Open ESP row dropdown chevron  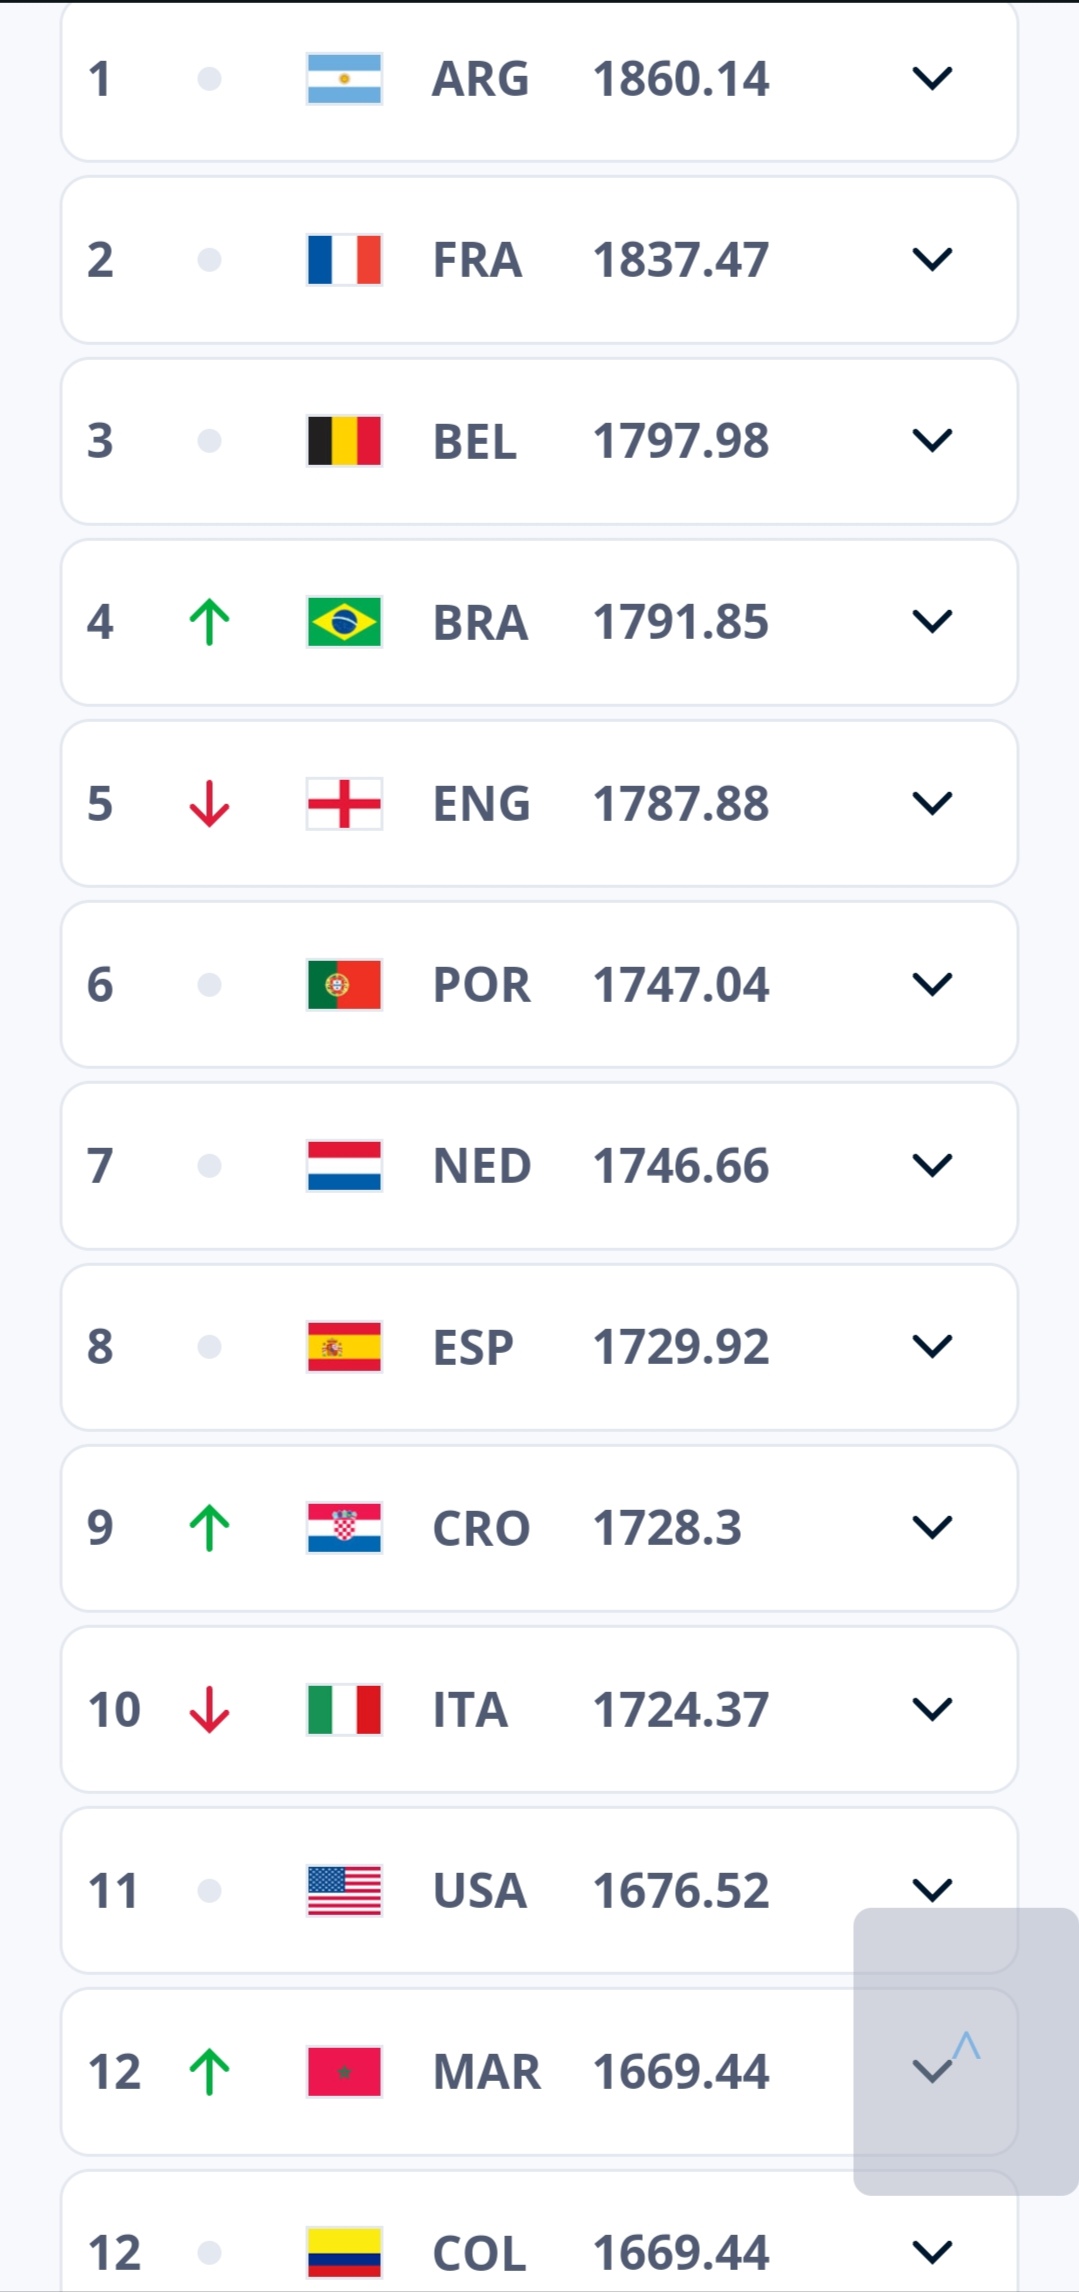[x=932, y=1347]
